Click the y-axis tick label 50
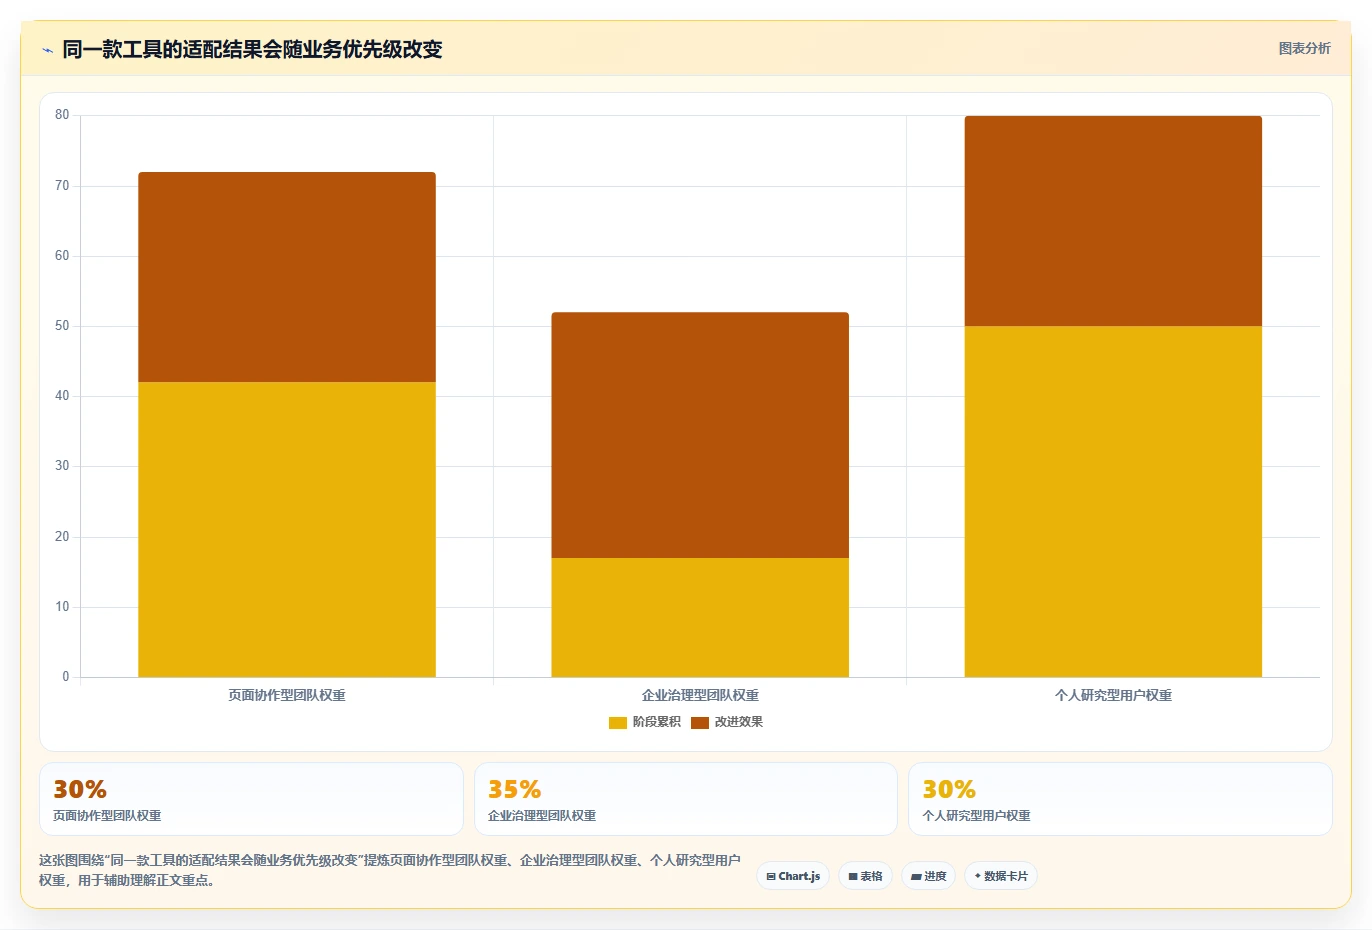The width and height of the screenshot is (1372, 930). (x=62, y=326)
